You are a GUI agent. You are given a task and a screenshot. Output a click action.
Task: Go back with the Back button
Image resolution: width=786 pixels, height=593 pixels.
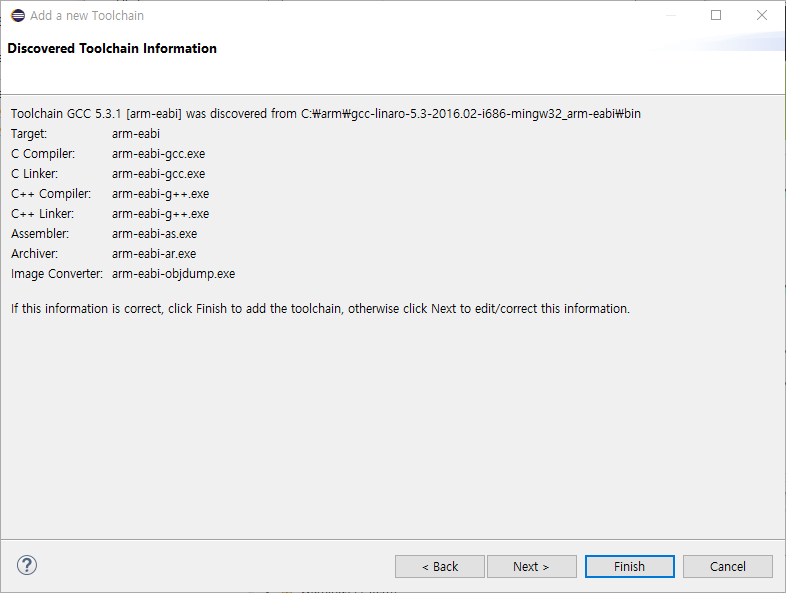tap(440, 566)
